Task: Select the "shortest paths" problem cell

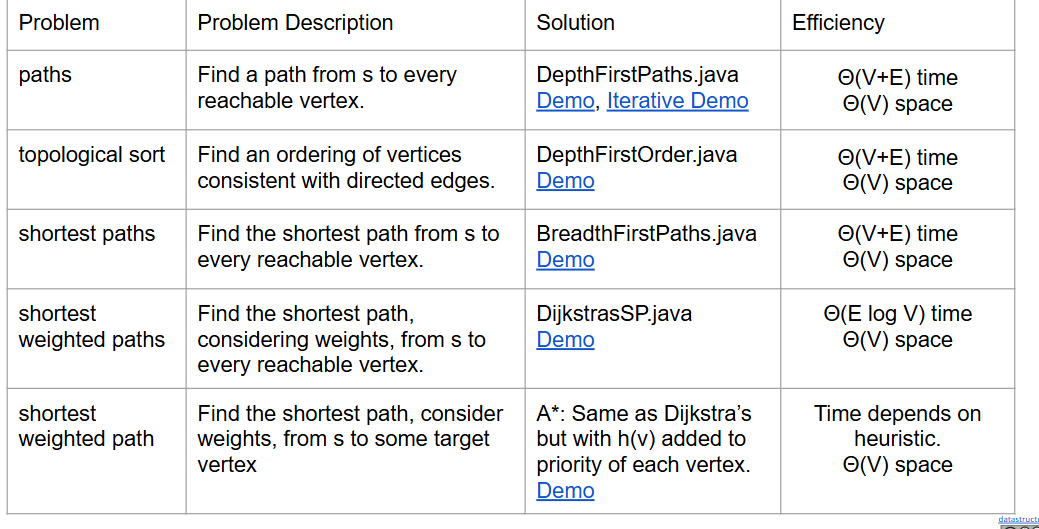Action: click(x=87, y=234)
